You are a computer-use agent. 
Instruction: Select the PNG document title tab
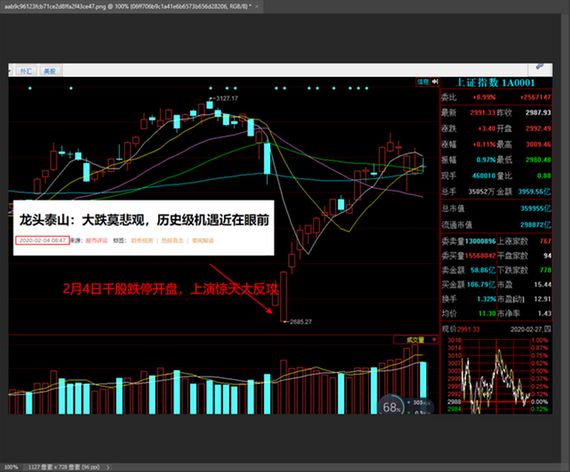point(128,6)
